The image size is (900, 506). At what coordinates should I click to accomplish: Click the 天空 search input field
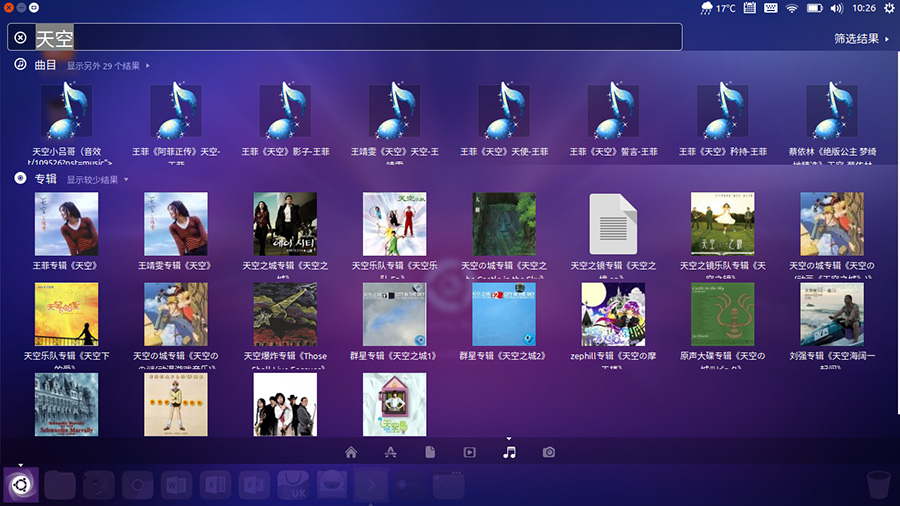point(344,37)
